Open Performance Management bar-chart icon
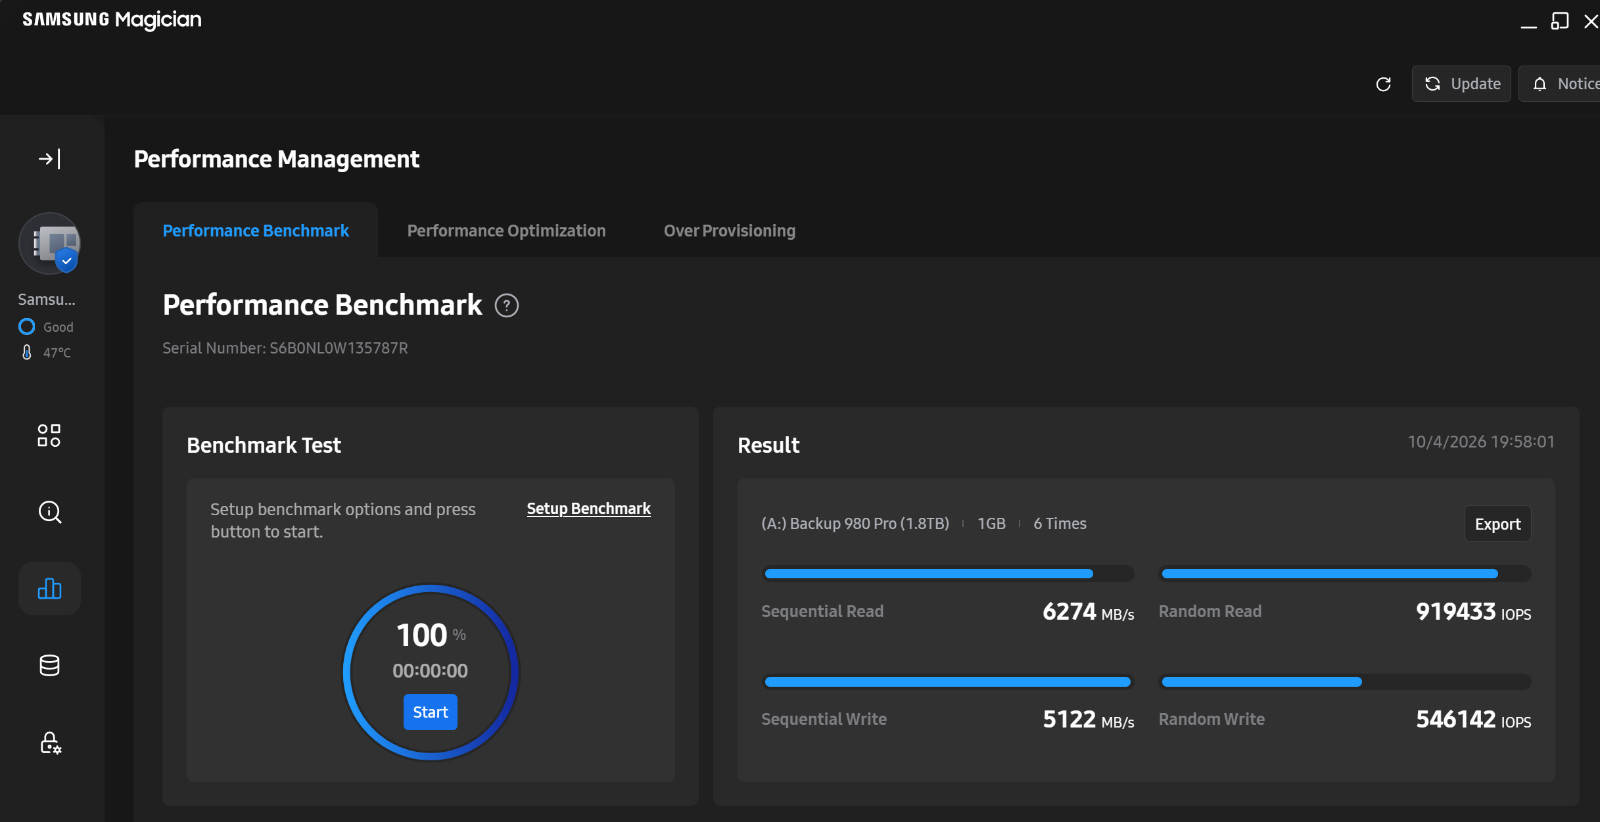 [50, 588]
